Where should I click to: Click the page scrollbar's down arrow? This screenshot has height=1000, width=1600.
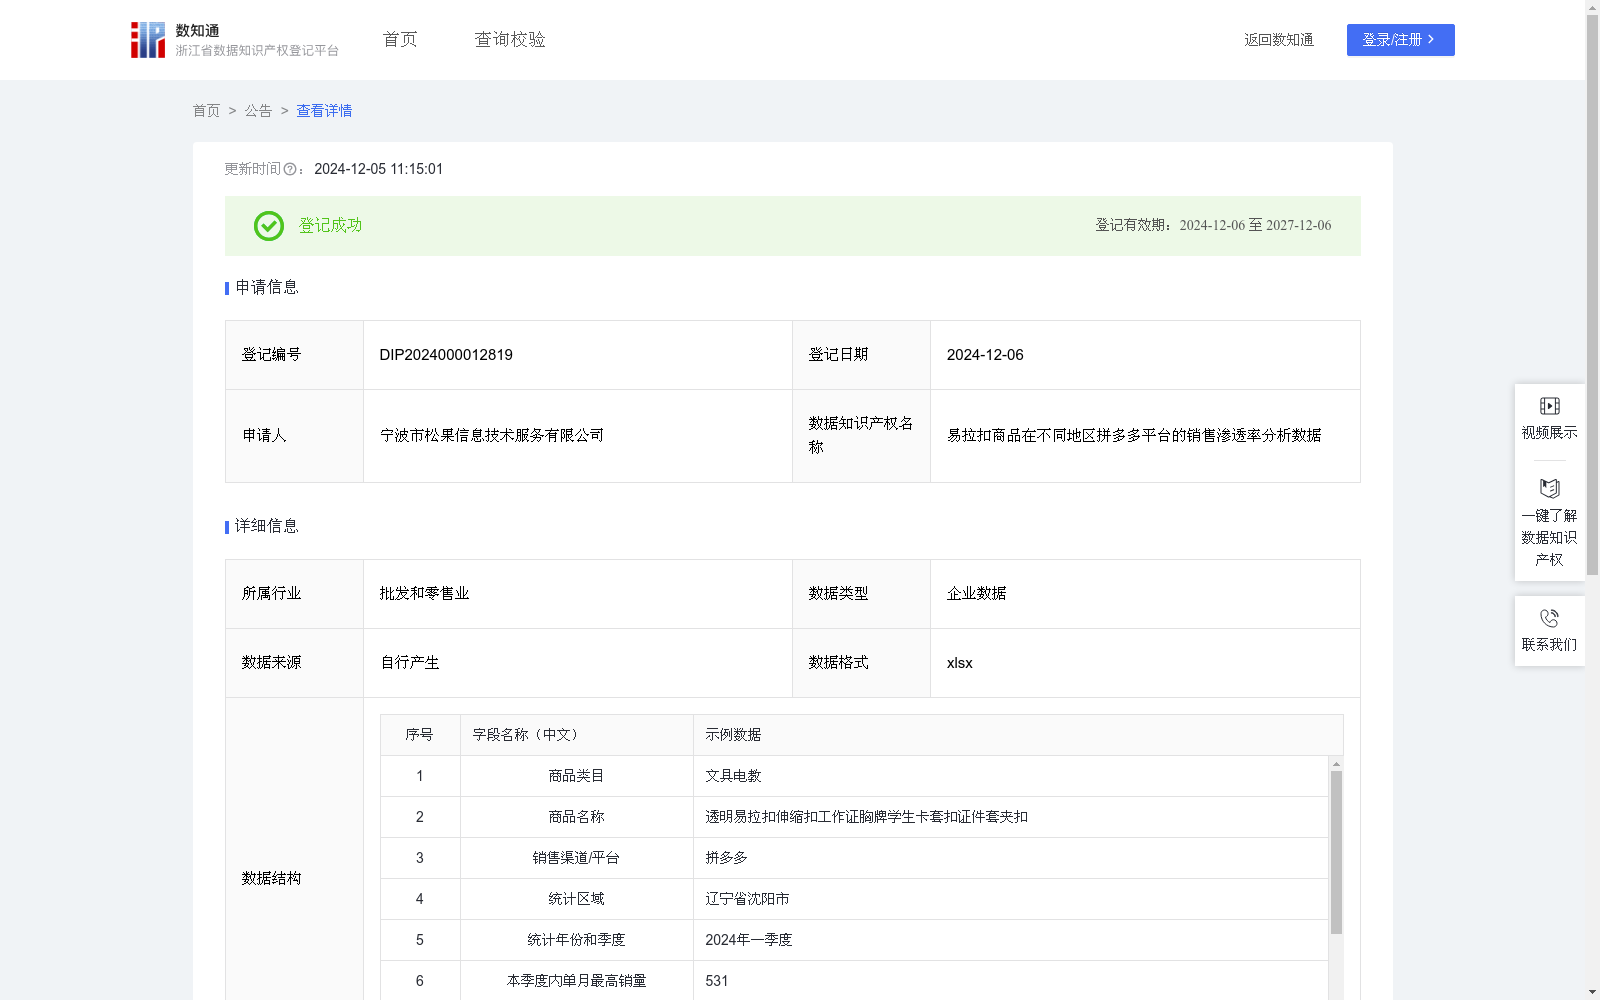click(x=1592, y=992)
